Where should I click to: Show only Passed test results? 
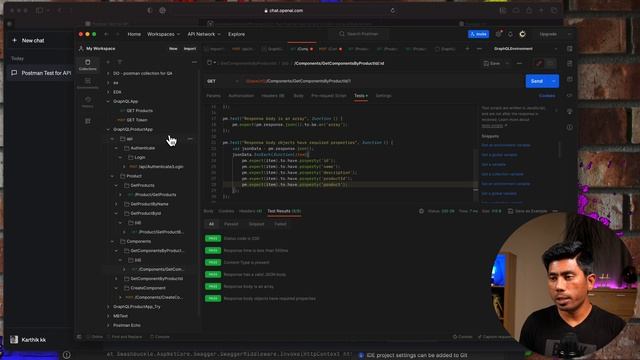tap(231, 224)
